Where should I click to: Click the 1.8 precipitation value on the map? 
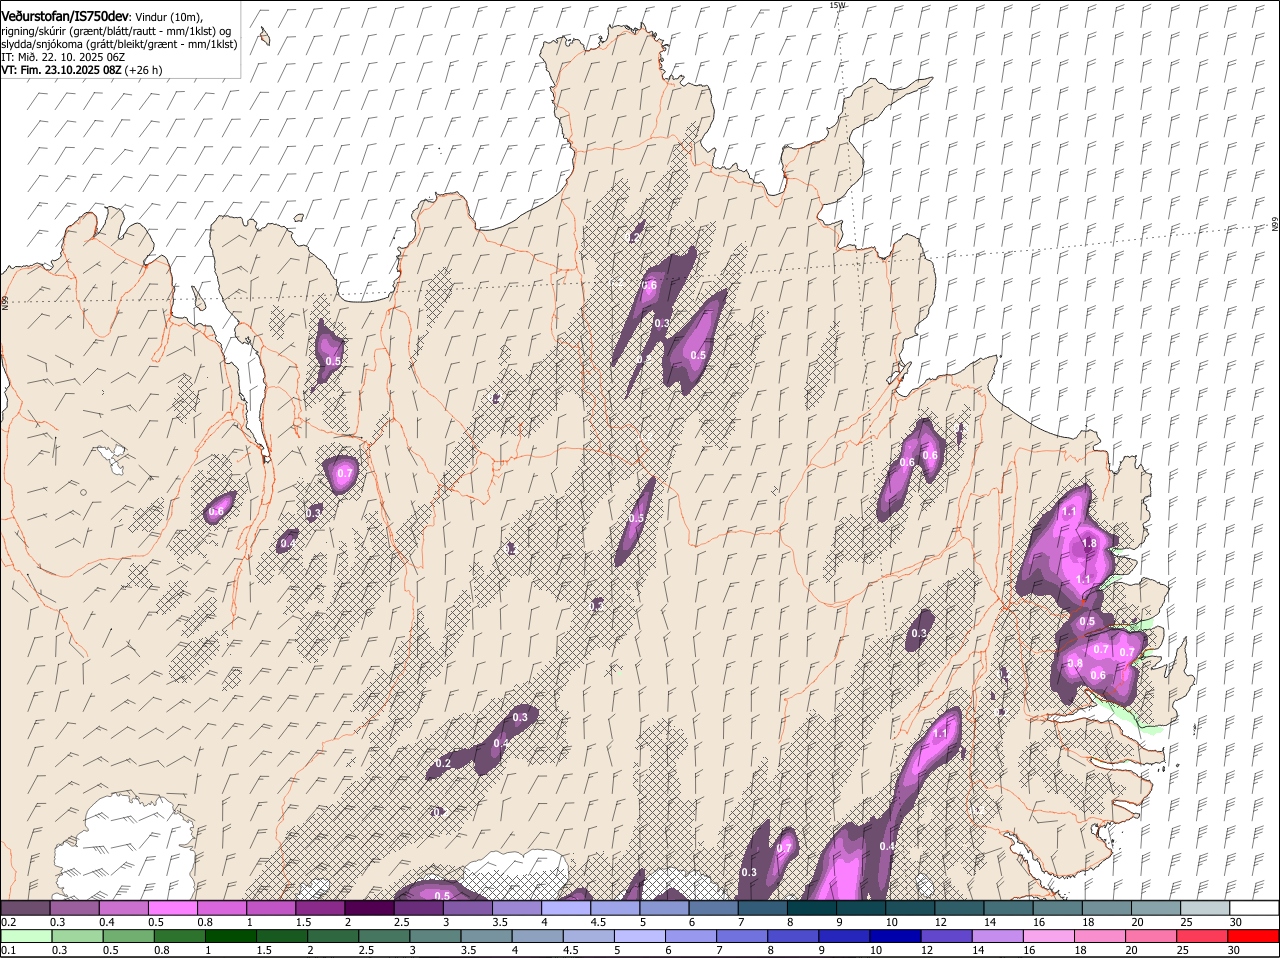(1090, 544)
